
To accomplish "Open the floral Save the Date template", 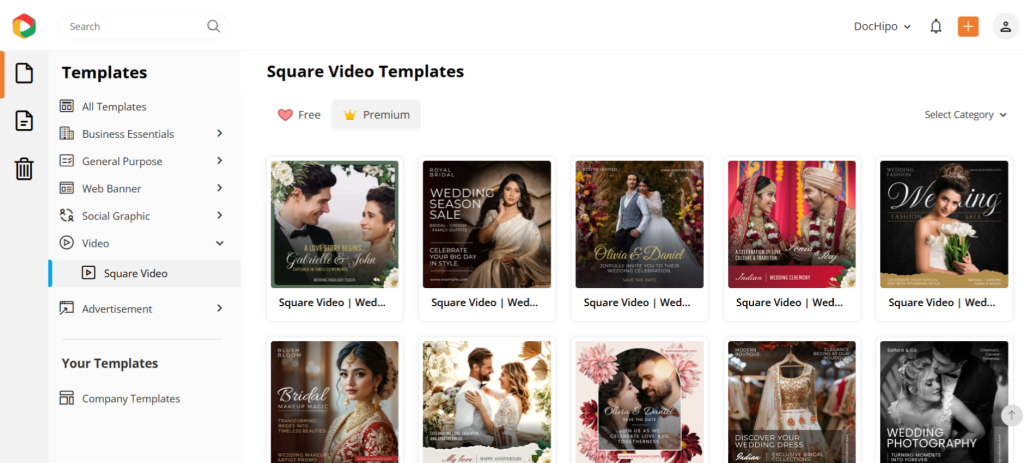I will (x=639, y=400).
